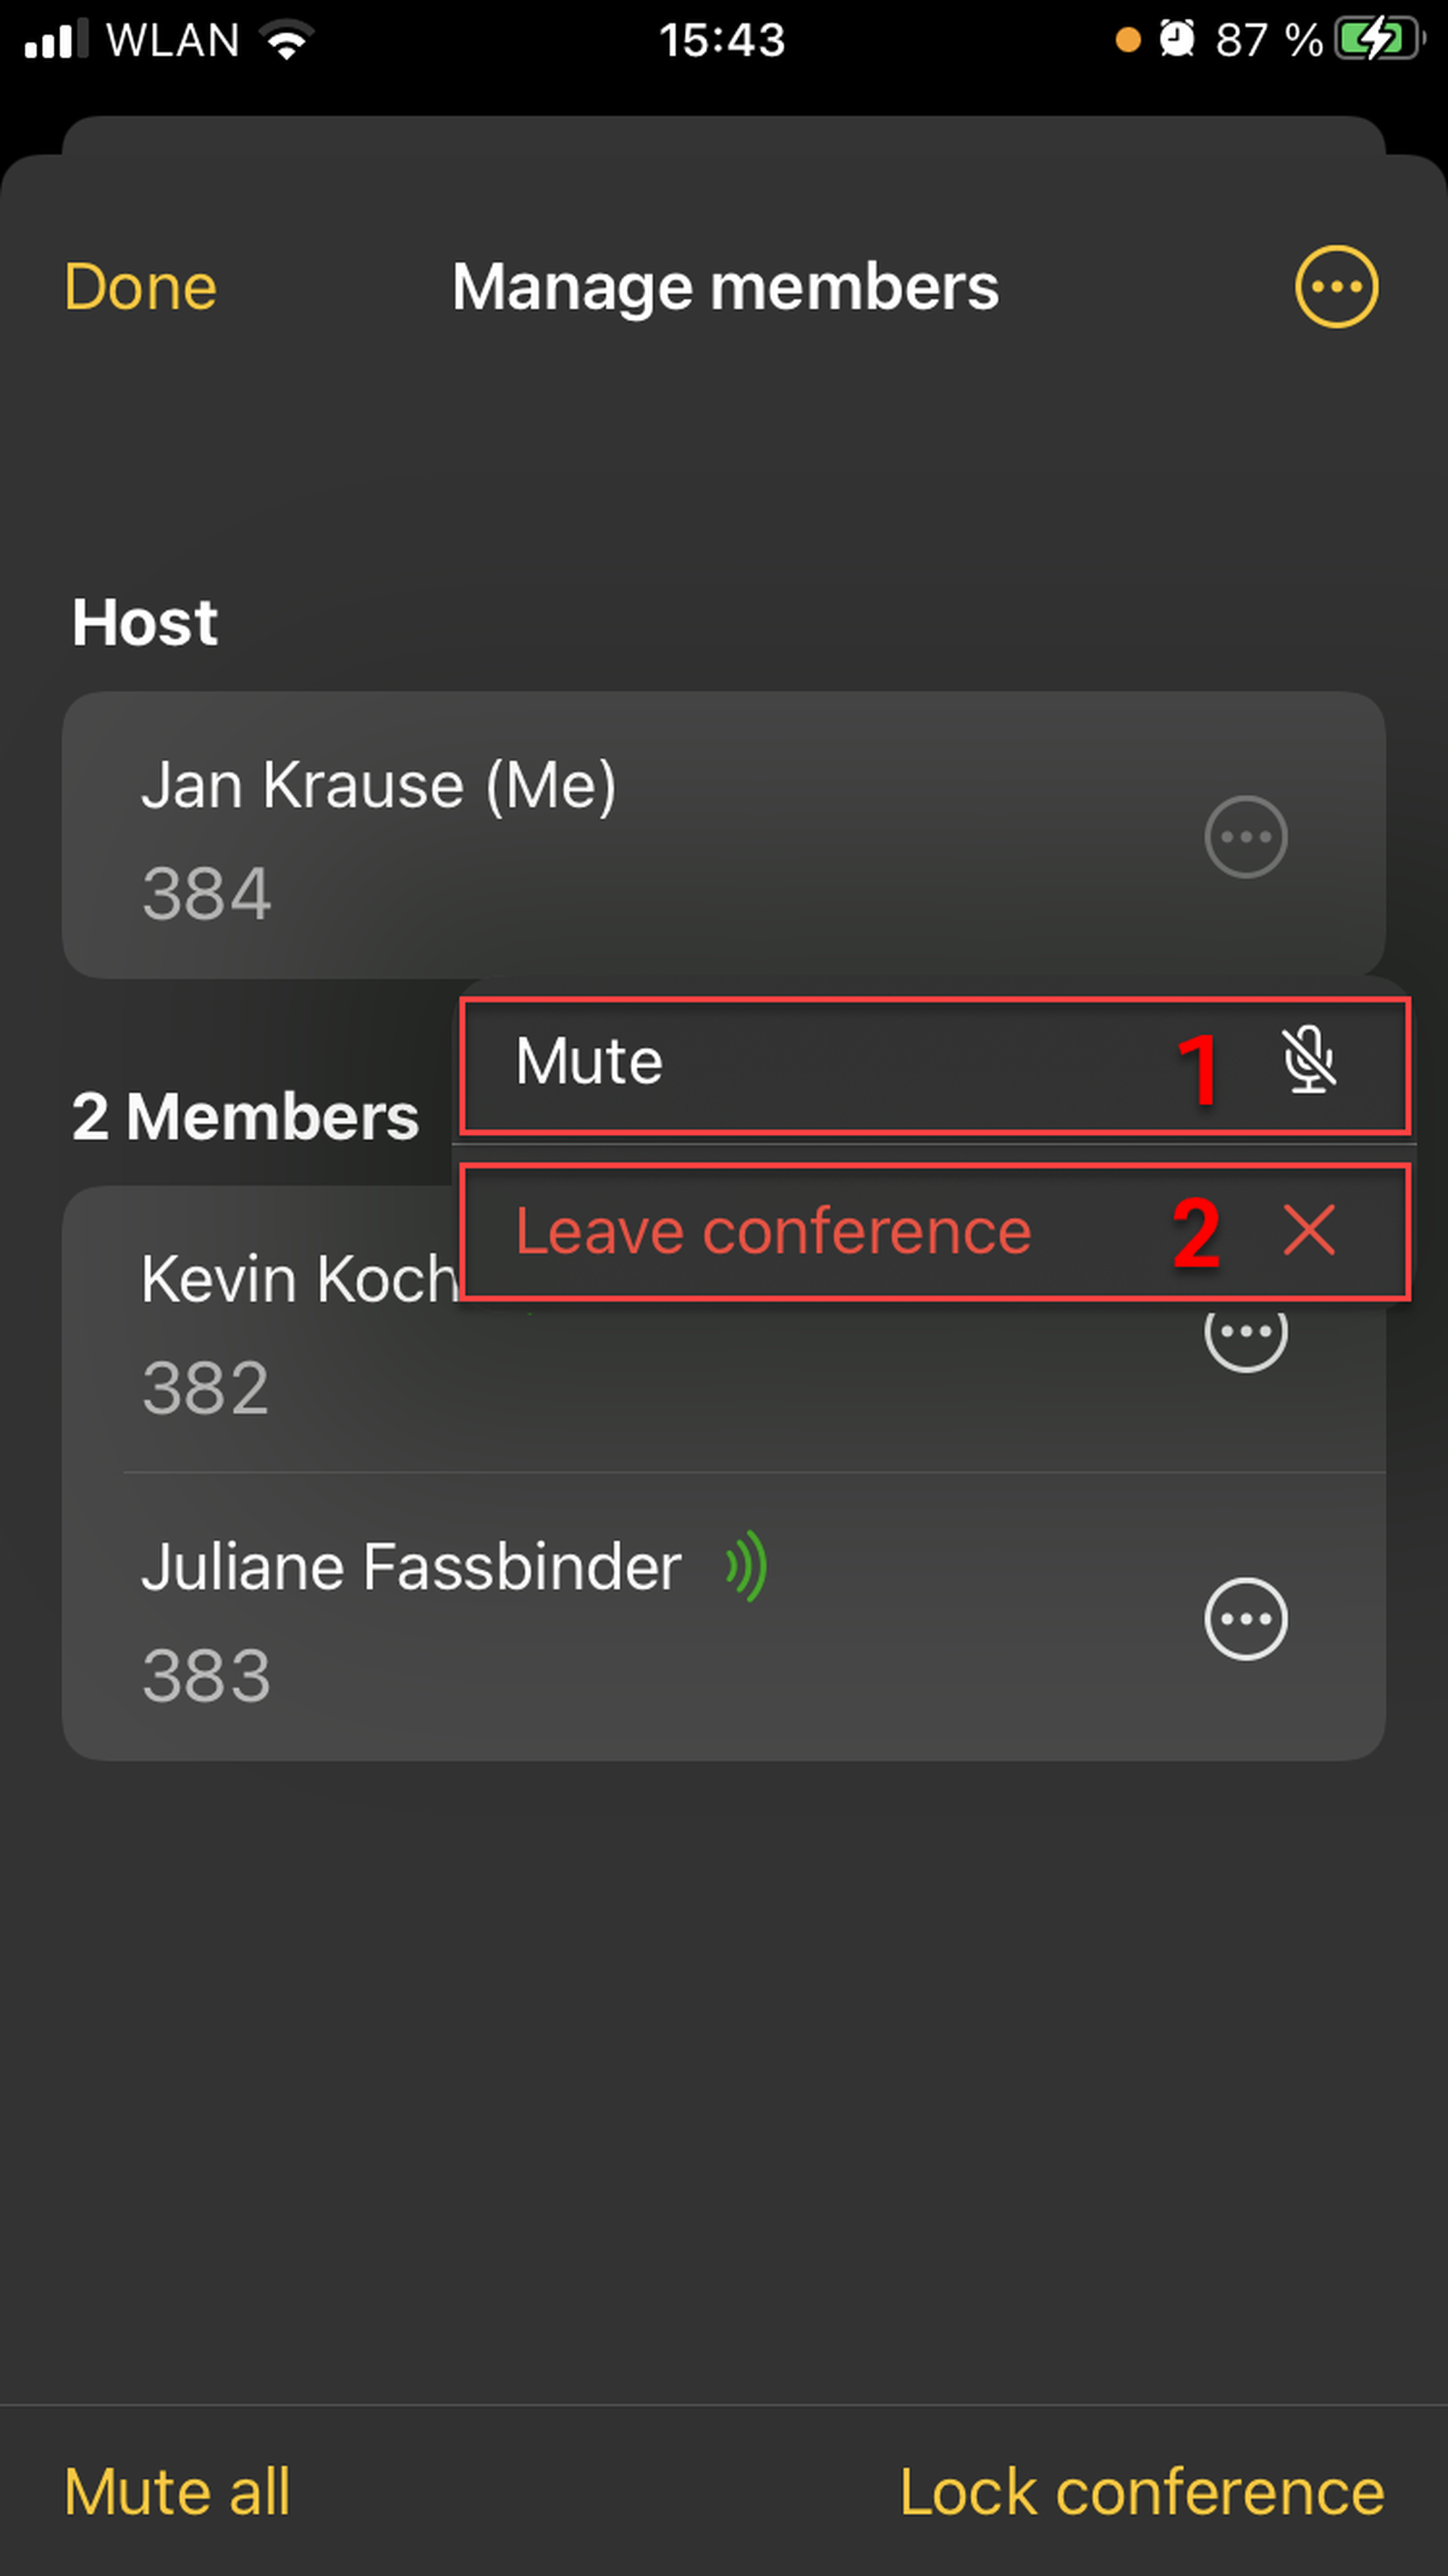
Task: Open more options for Juliane Fassbinder
Action: coord(1245,1619)
